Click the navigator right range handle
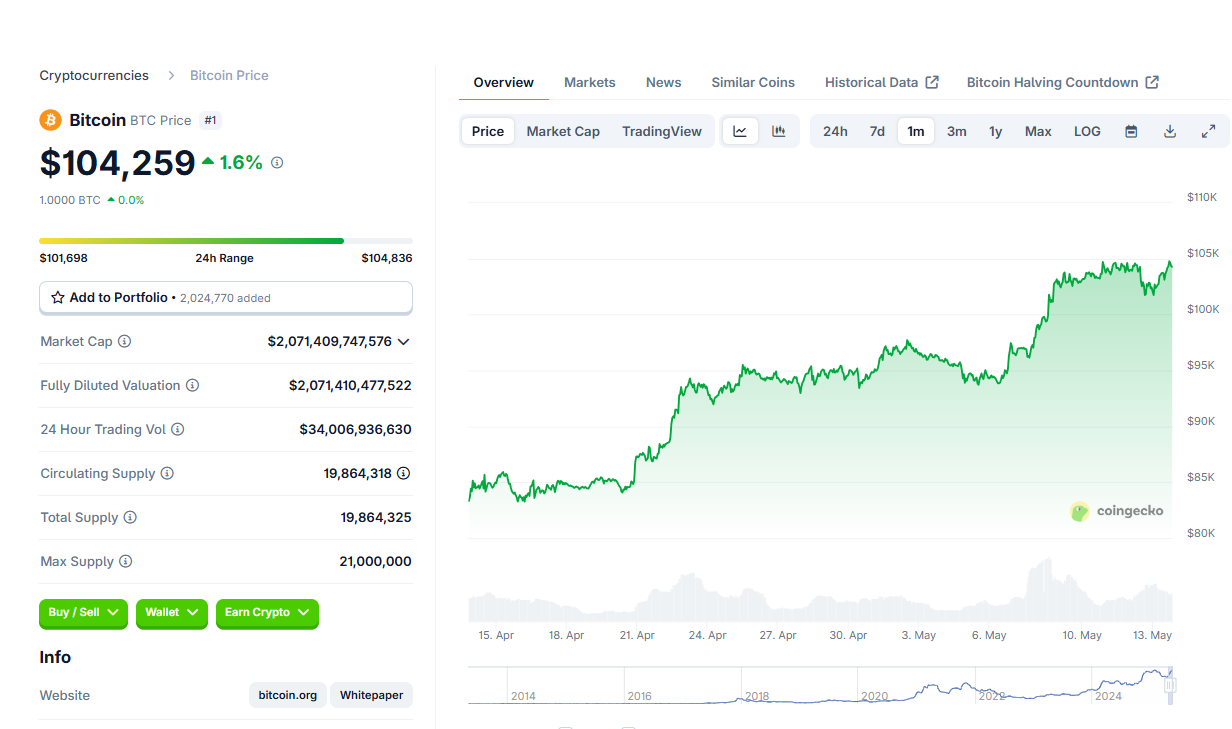 (x=1170, y=685)
